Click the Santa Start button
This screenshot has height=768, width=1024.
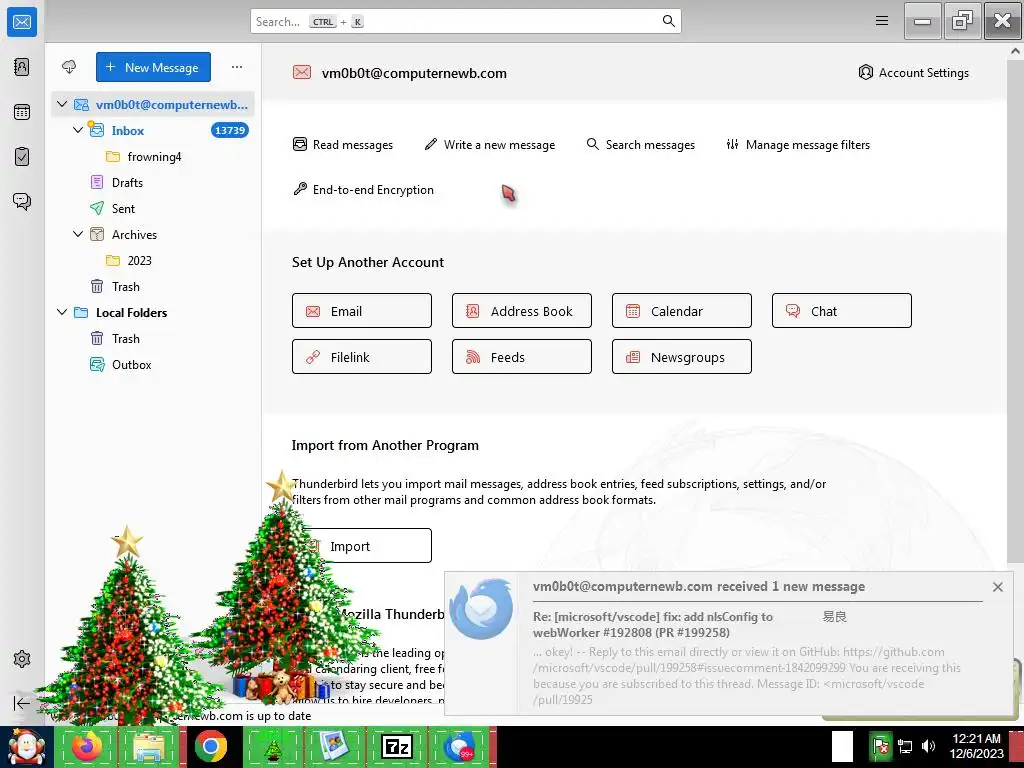click(26, 746)
